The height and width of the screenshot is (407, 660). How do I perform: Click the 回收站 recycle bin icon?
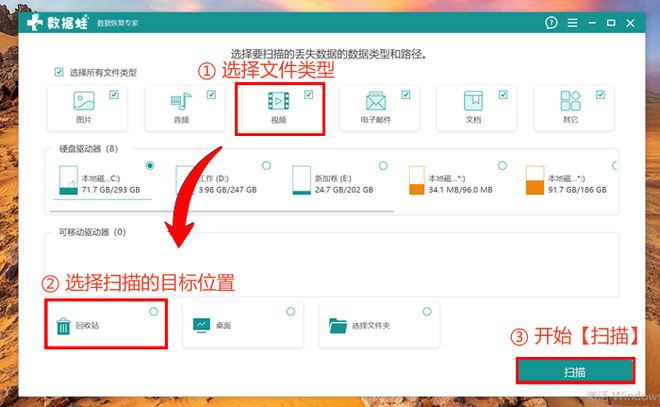[x=63, y=326]
